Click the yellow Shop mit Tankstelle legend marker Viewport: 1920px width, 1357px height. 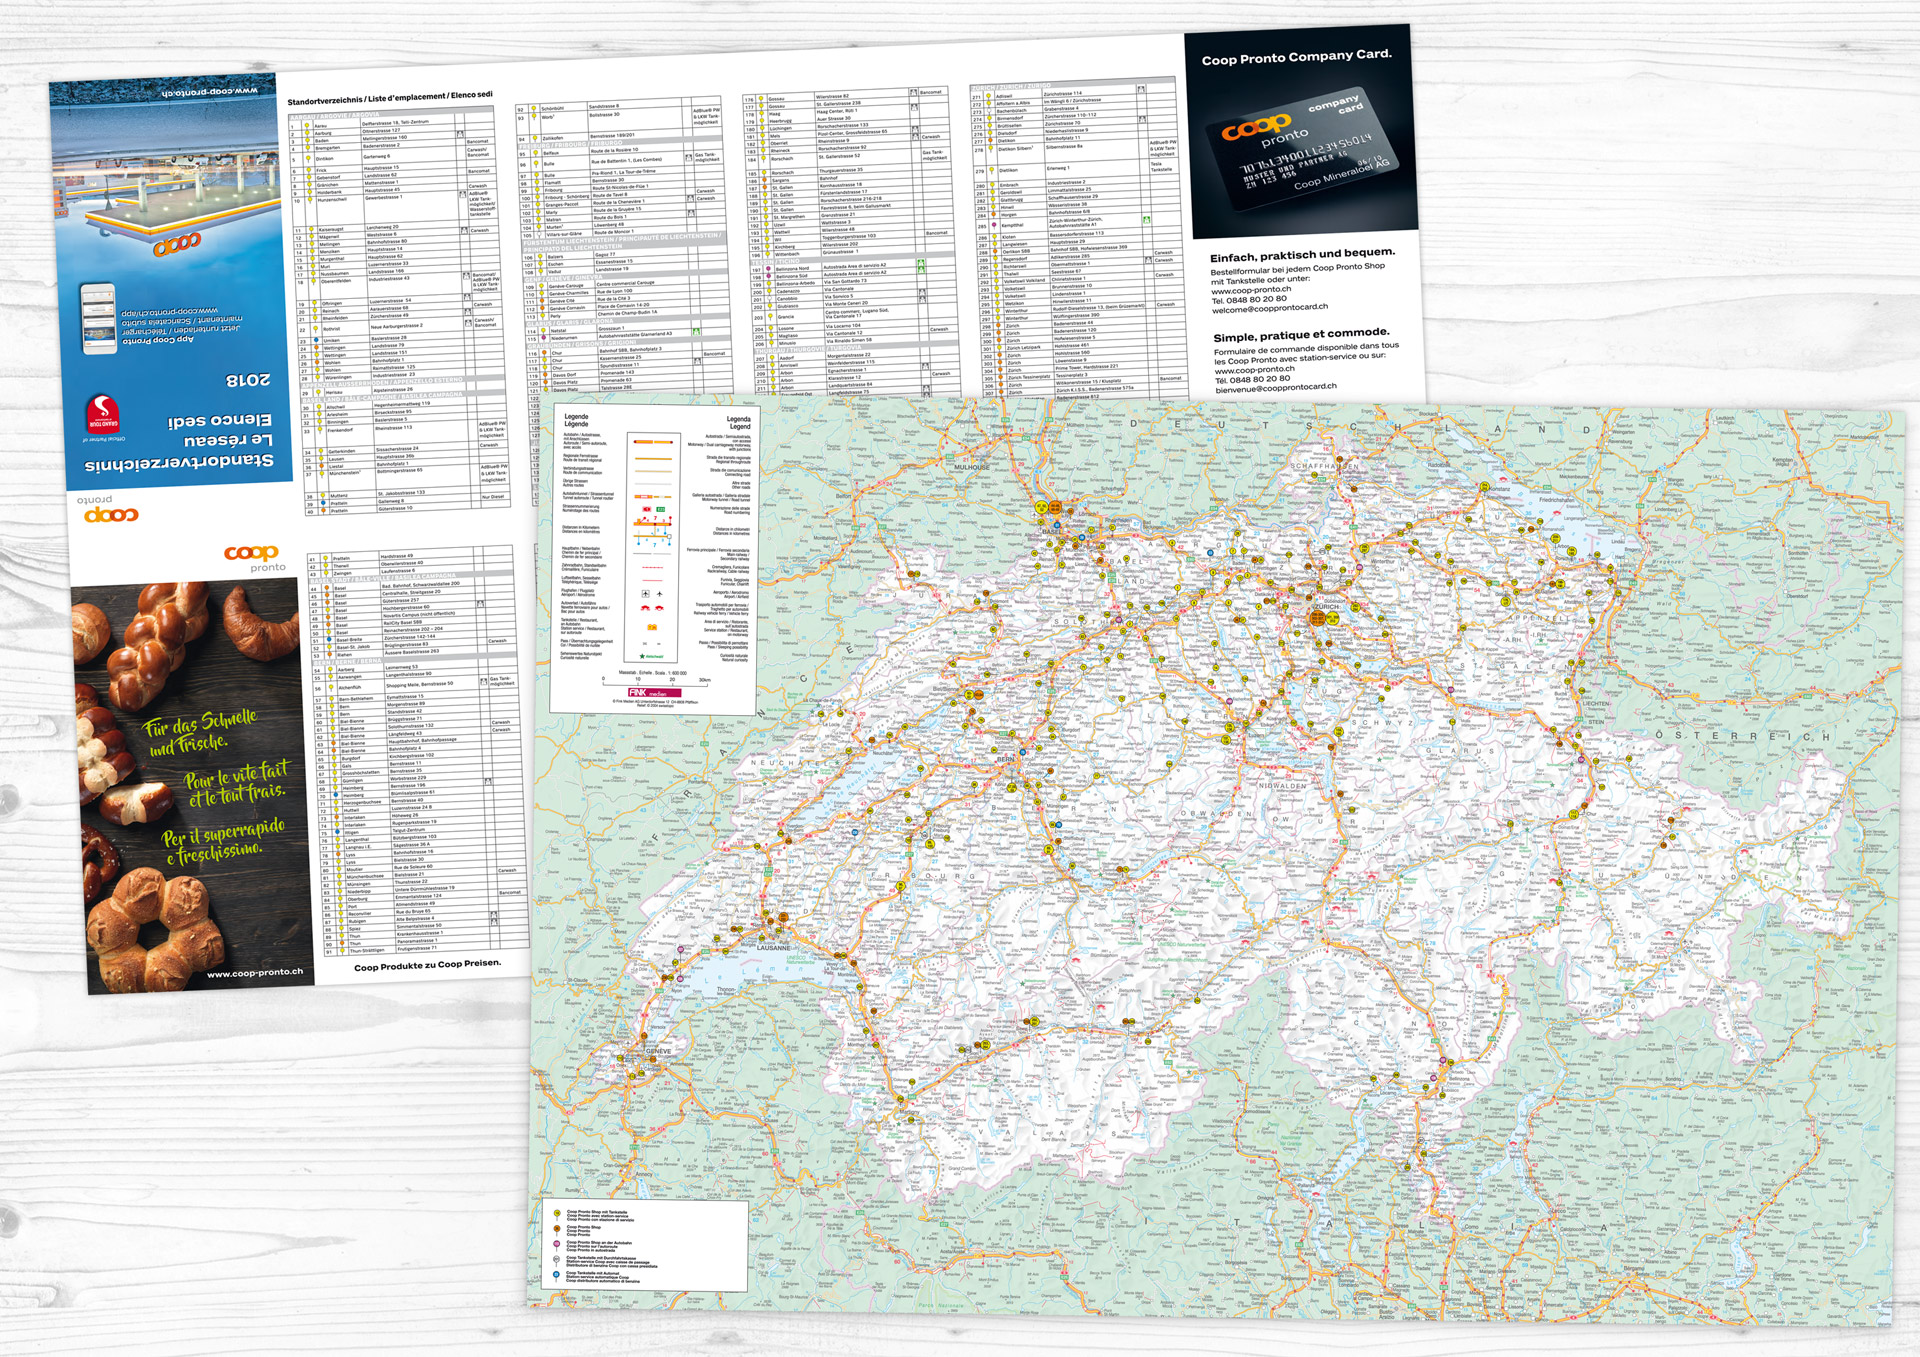(x=557, y=1214)
